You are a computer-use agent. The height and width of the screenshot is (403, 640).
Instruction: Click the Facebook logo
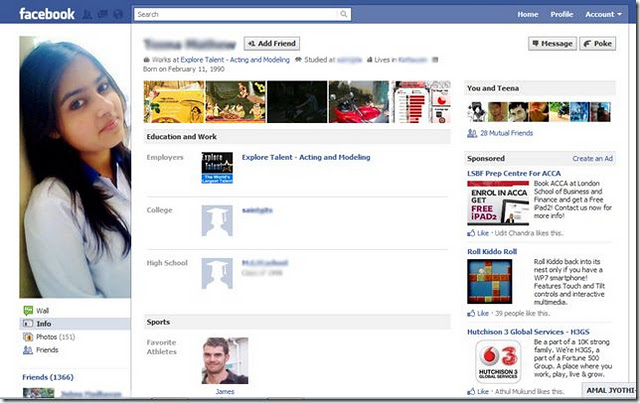[47, 14]
